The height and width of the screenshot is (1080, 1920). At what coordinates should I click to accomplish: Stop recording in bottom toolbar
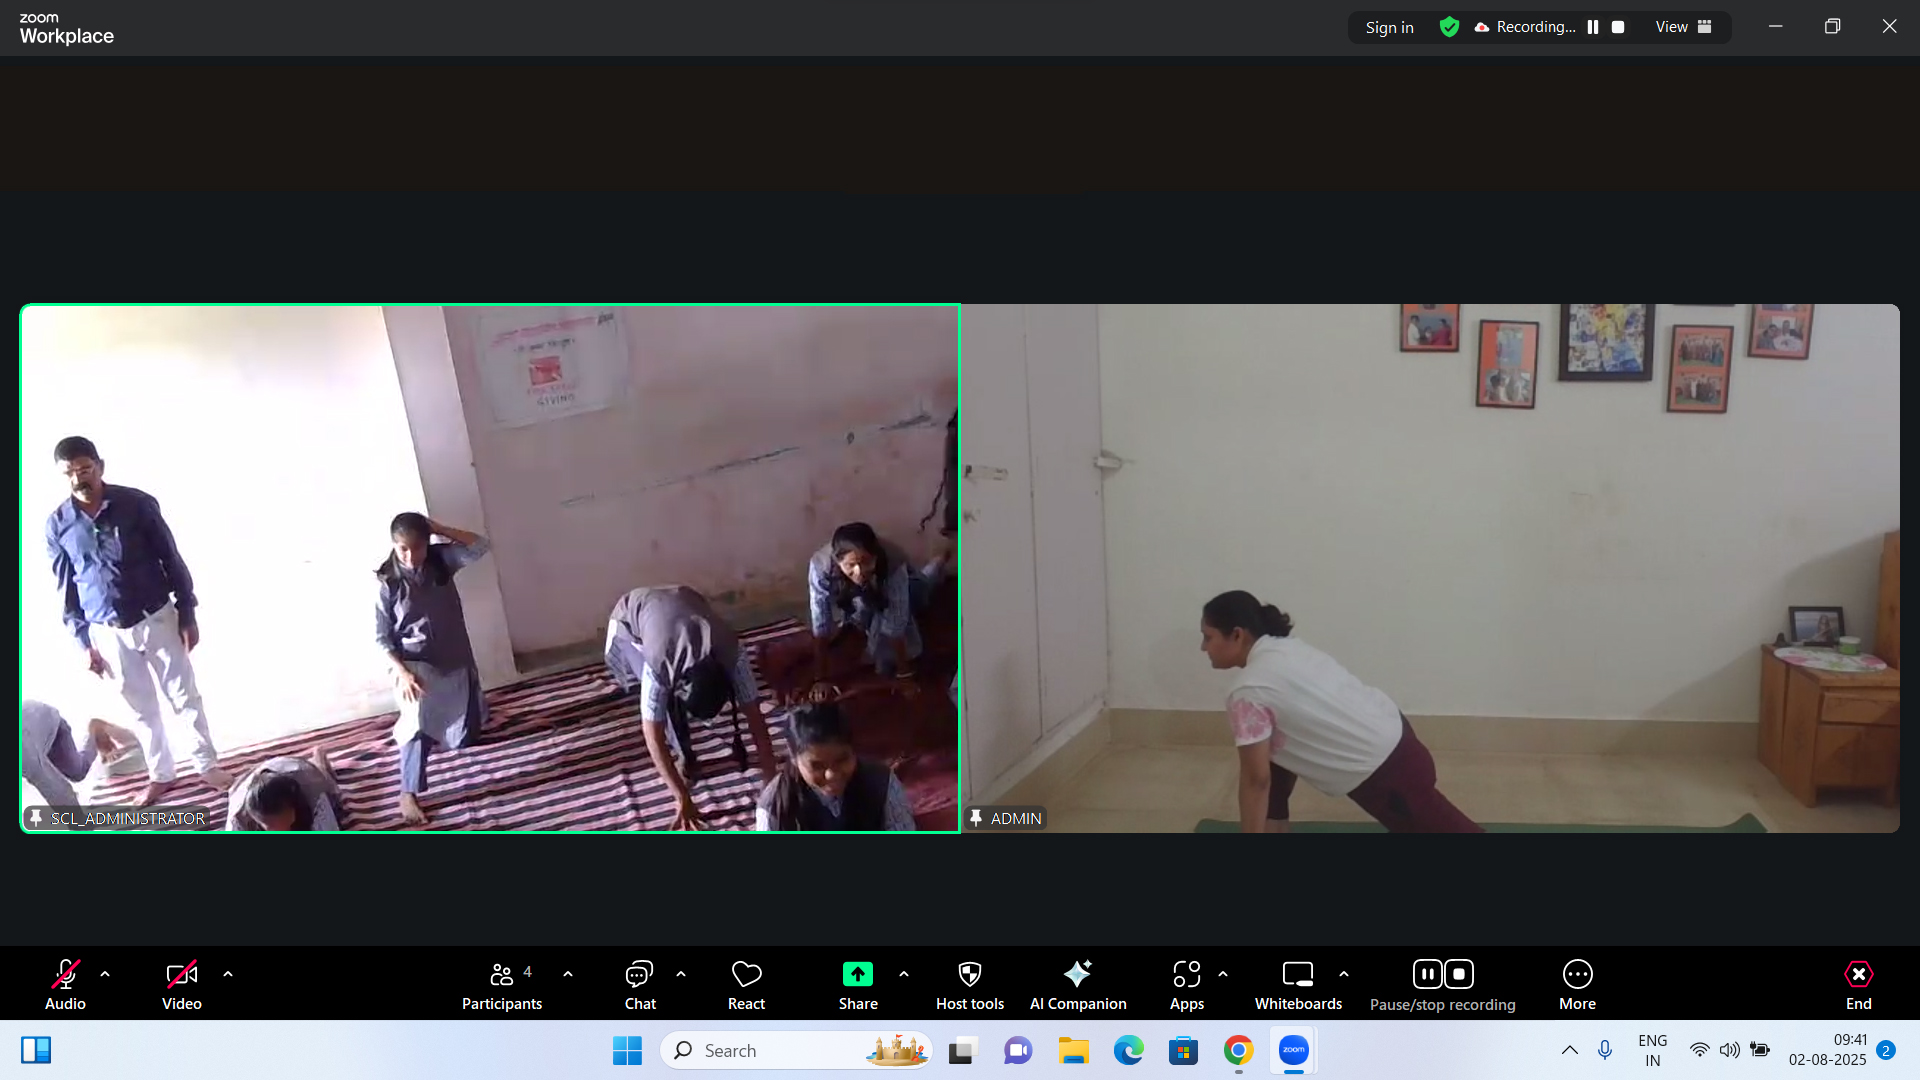(x=1459, y=974)
